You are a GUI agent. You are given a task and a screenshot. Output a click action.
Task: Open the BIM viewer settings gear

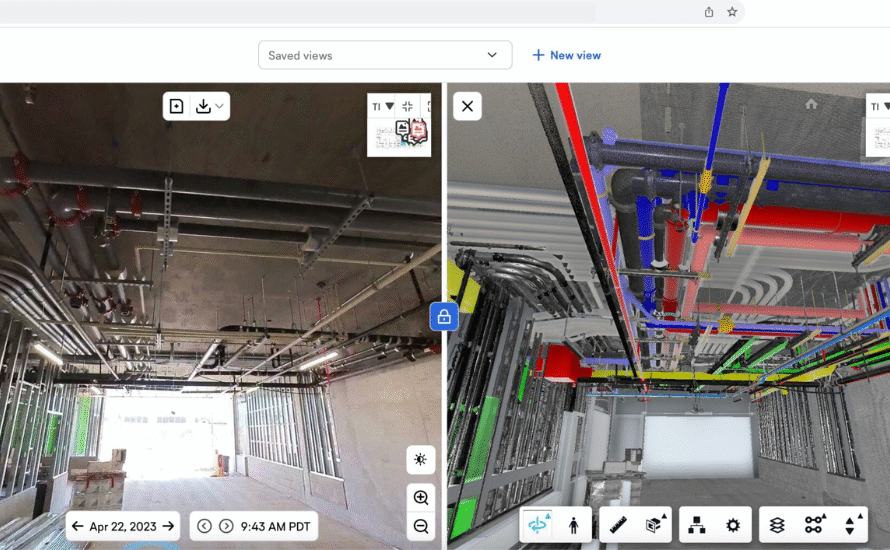click(732, 524)
